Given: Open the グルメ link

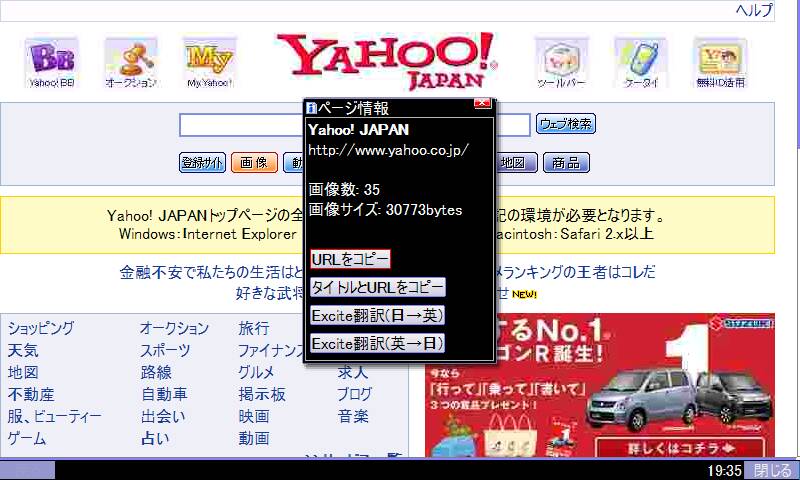Looking at the screenshot, I should [256, 372].
